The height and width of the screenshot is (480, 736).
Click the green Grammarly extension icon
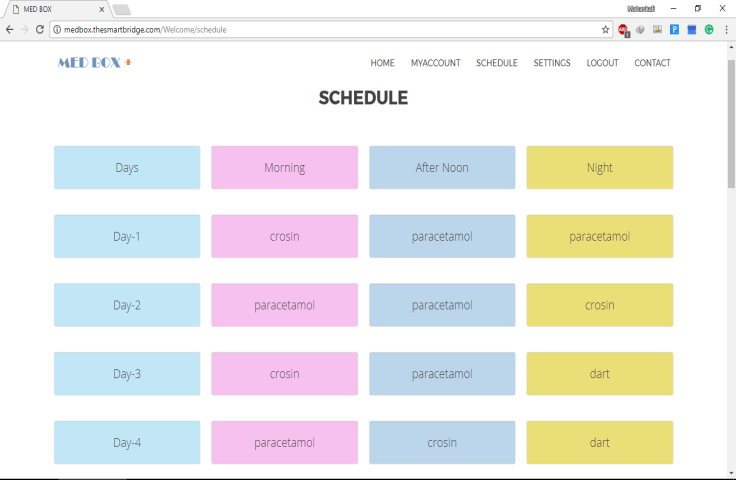pos(709,30)
